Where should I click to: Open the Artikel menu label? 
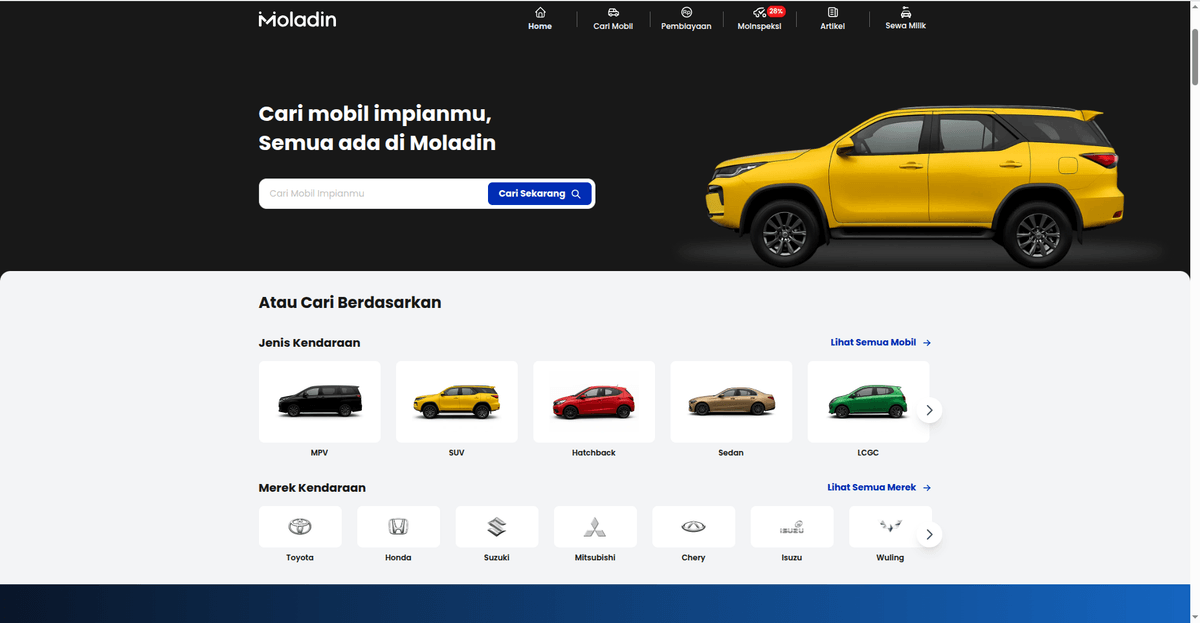[x=832, y=26]
